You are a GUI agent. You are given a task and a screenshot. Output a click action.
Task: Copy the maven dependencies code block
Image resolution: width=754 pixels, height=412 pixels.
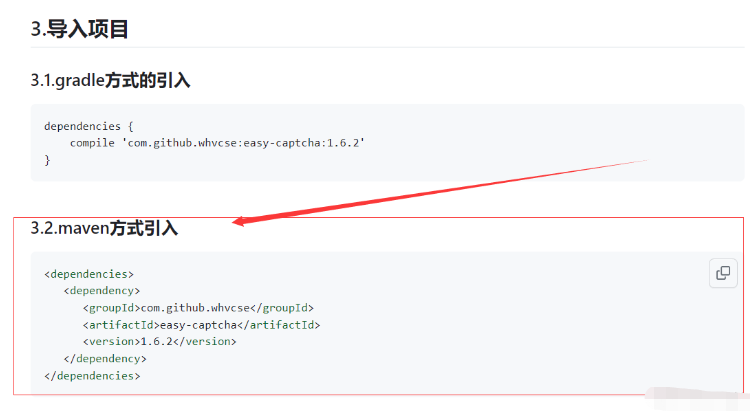[723, 273]
